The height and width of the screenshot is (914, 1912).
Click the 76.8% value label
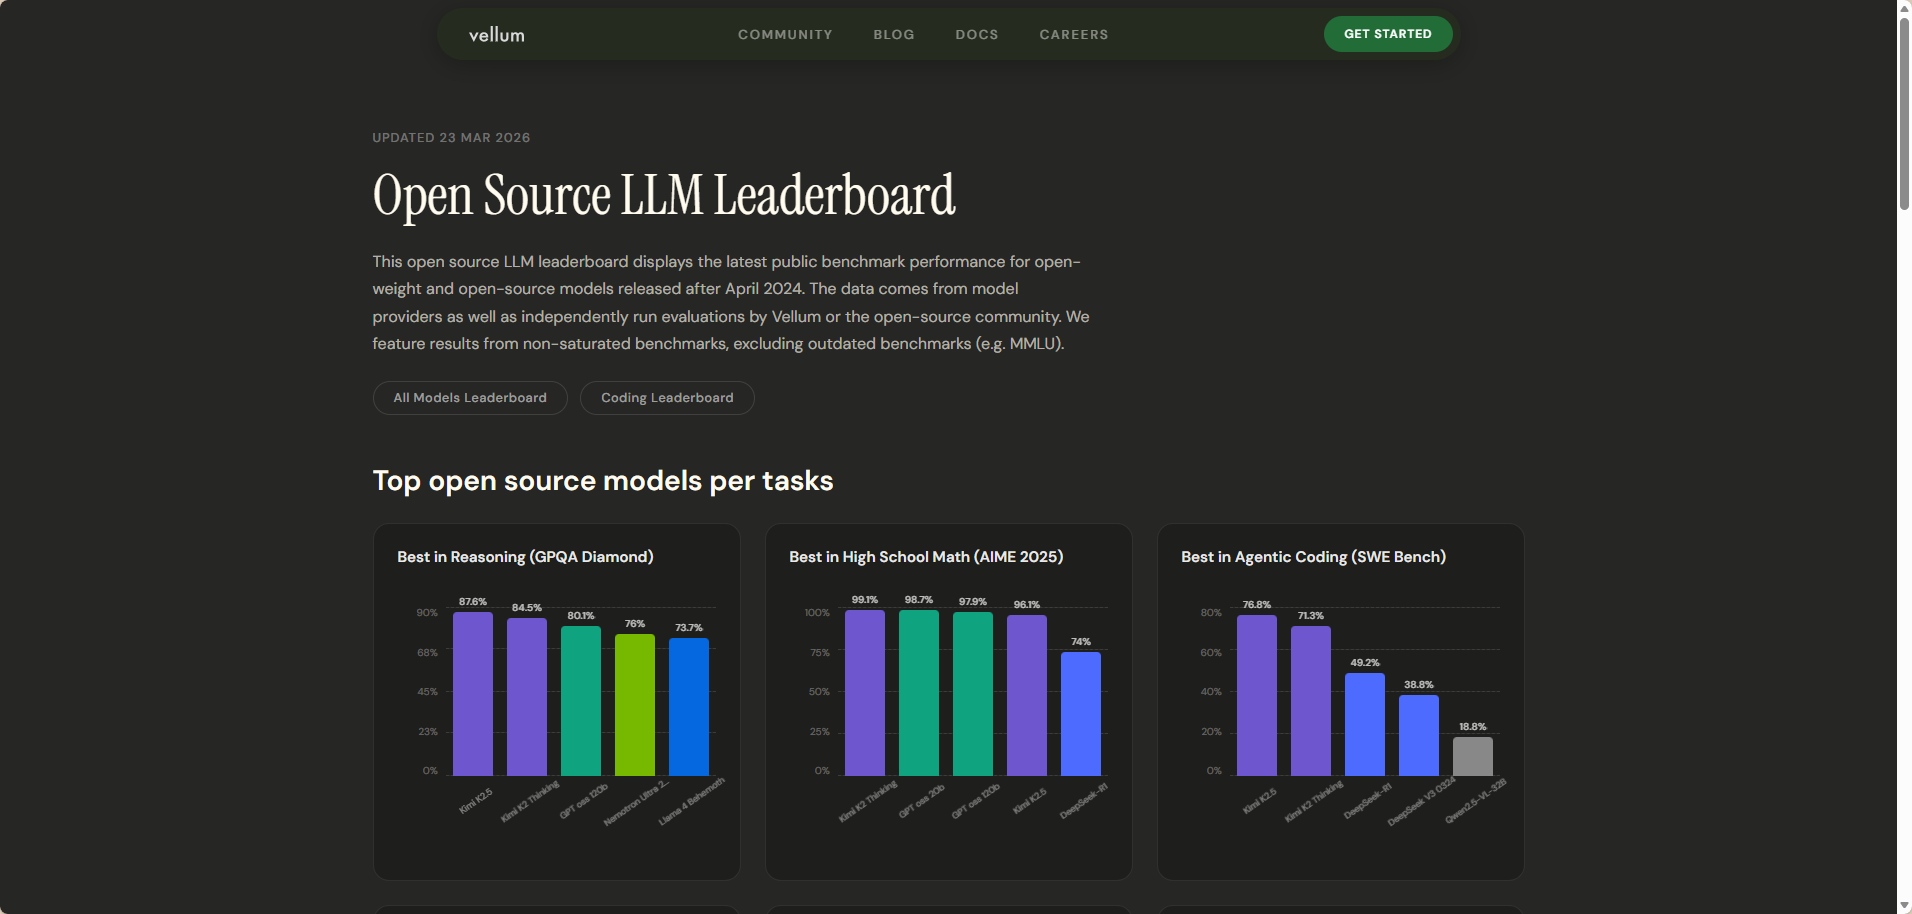coord(1257,605)
